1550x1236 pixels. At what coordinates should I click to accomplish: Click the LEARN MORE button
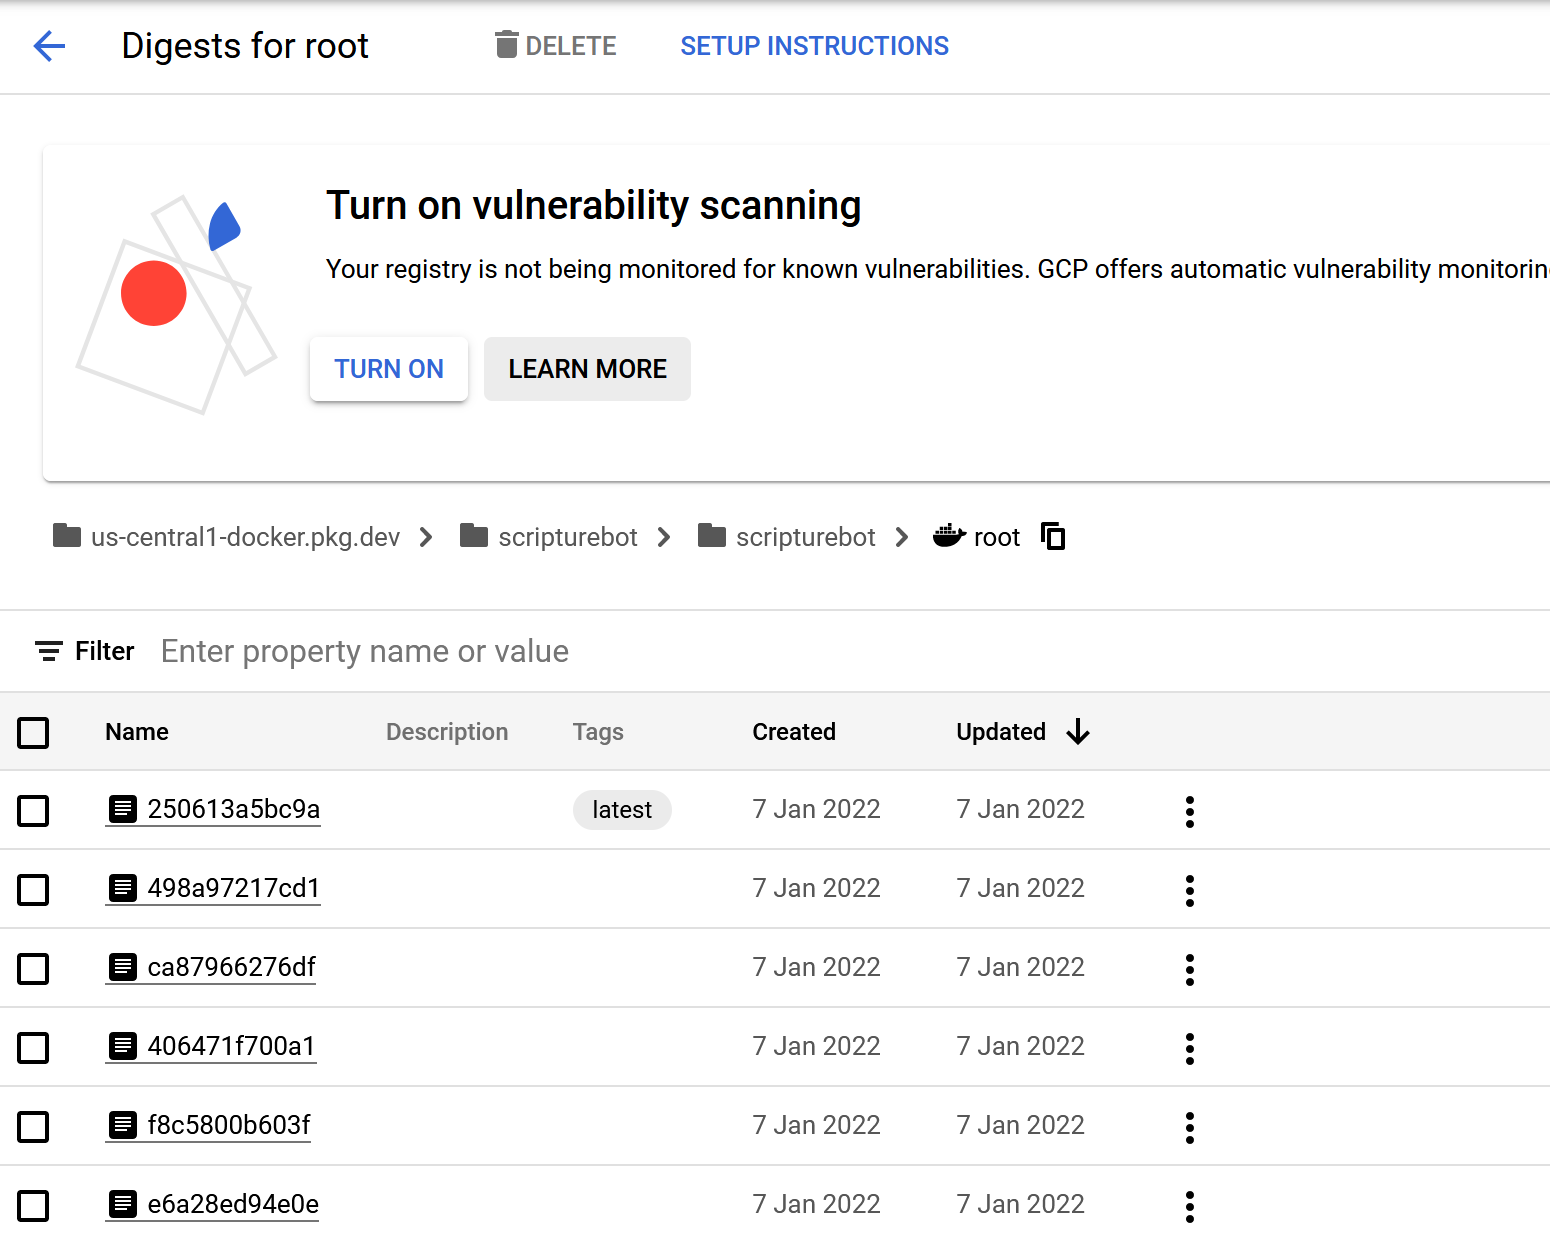click(x=587, y=369)
